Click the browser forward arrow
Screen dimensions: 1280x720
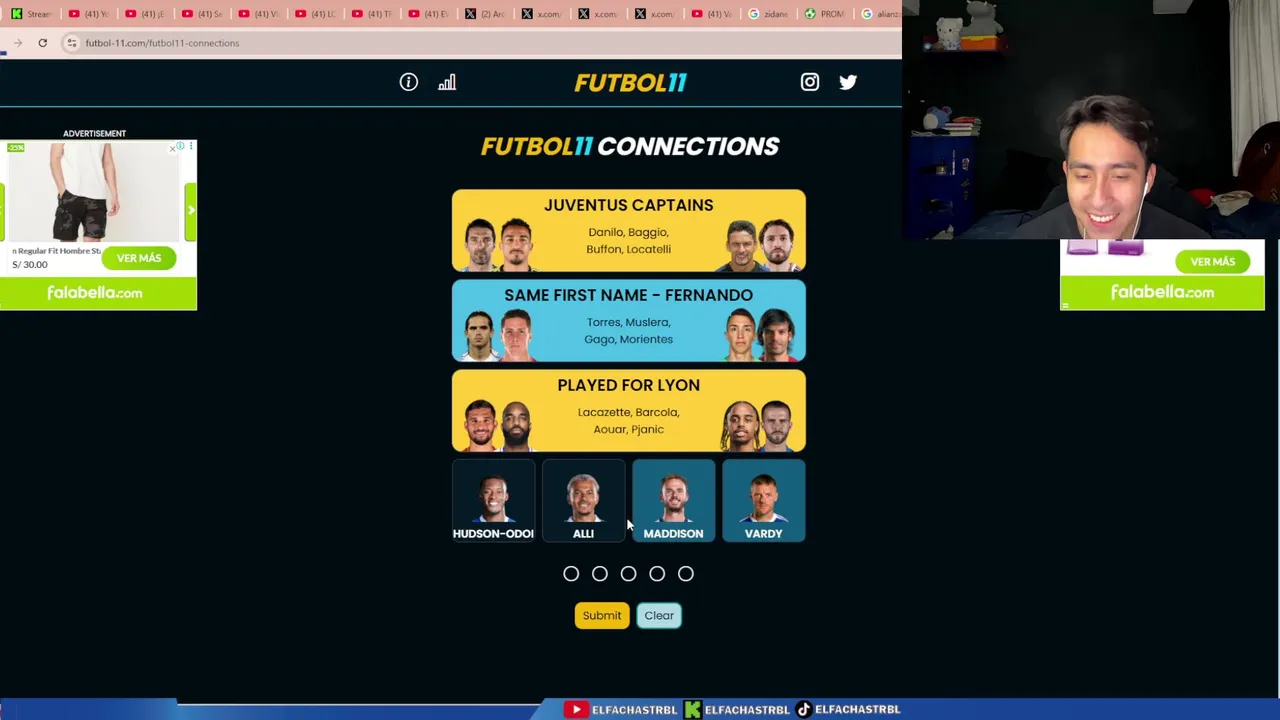coord(18,43)
